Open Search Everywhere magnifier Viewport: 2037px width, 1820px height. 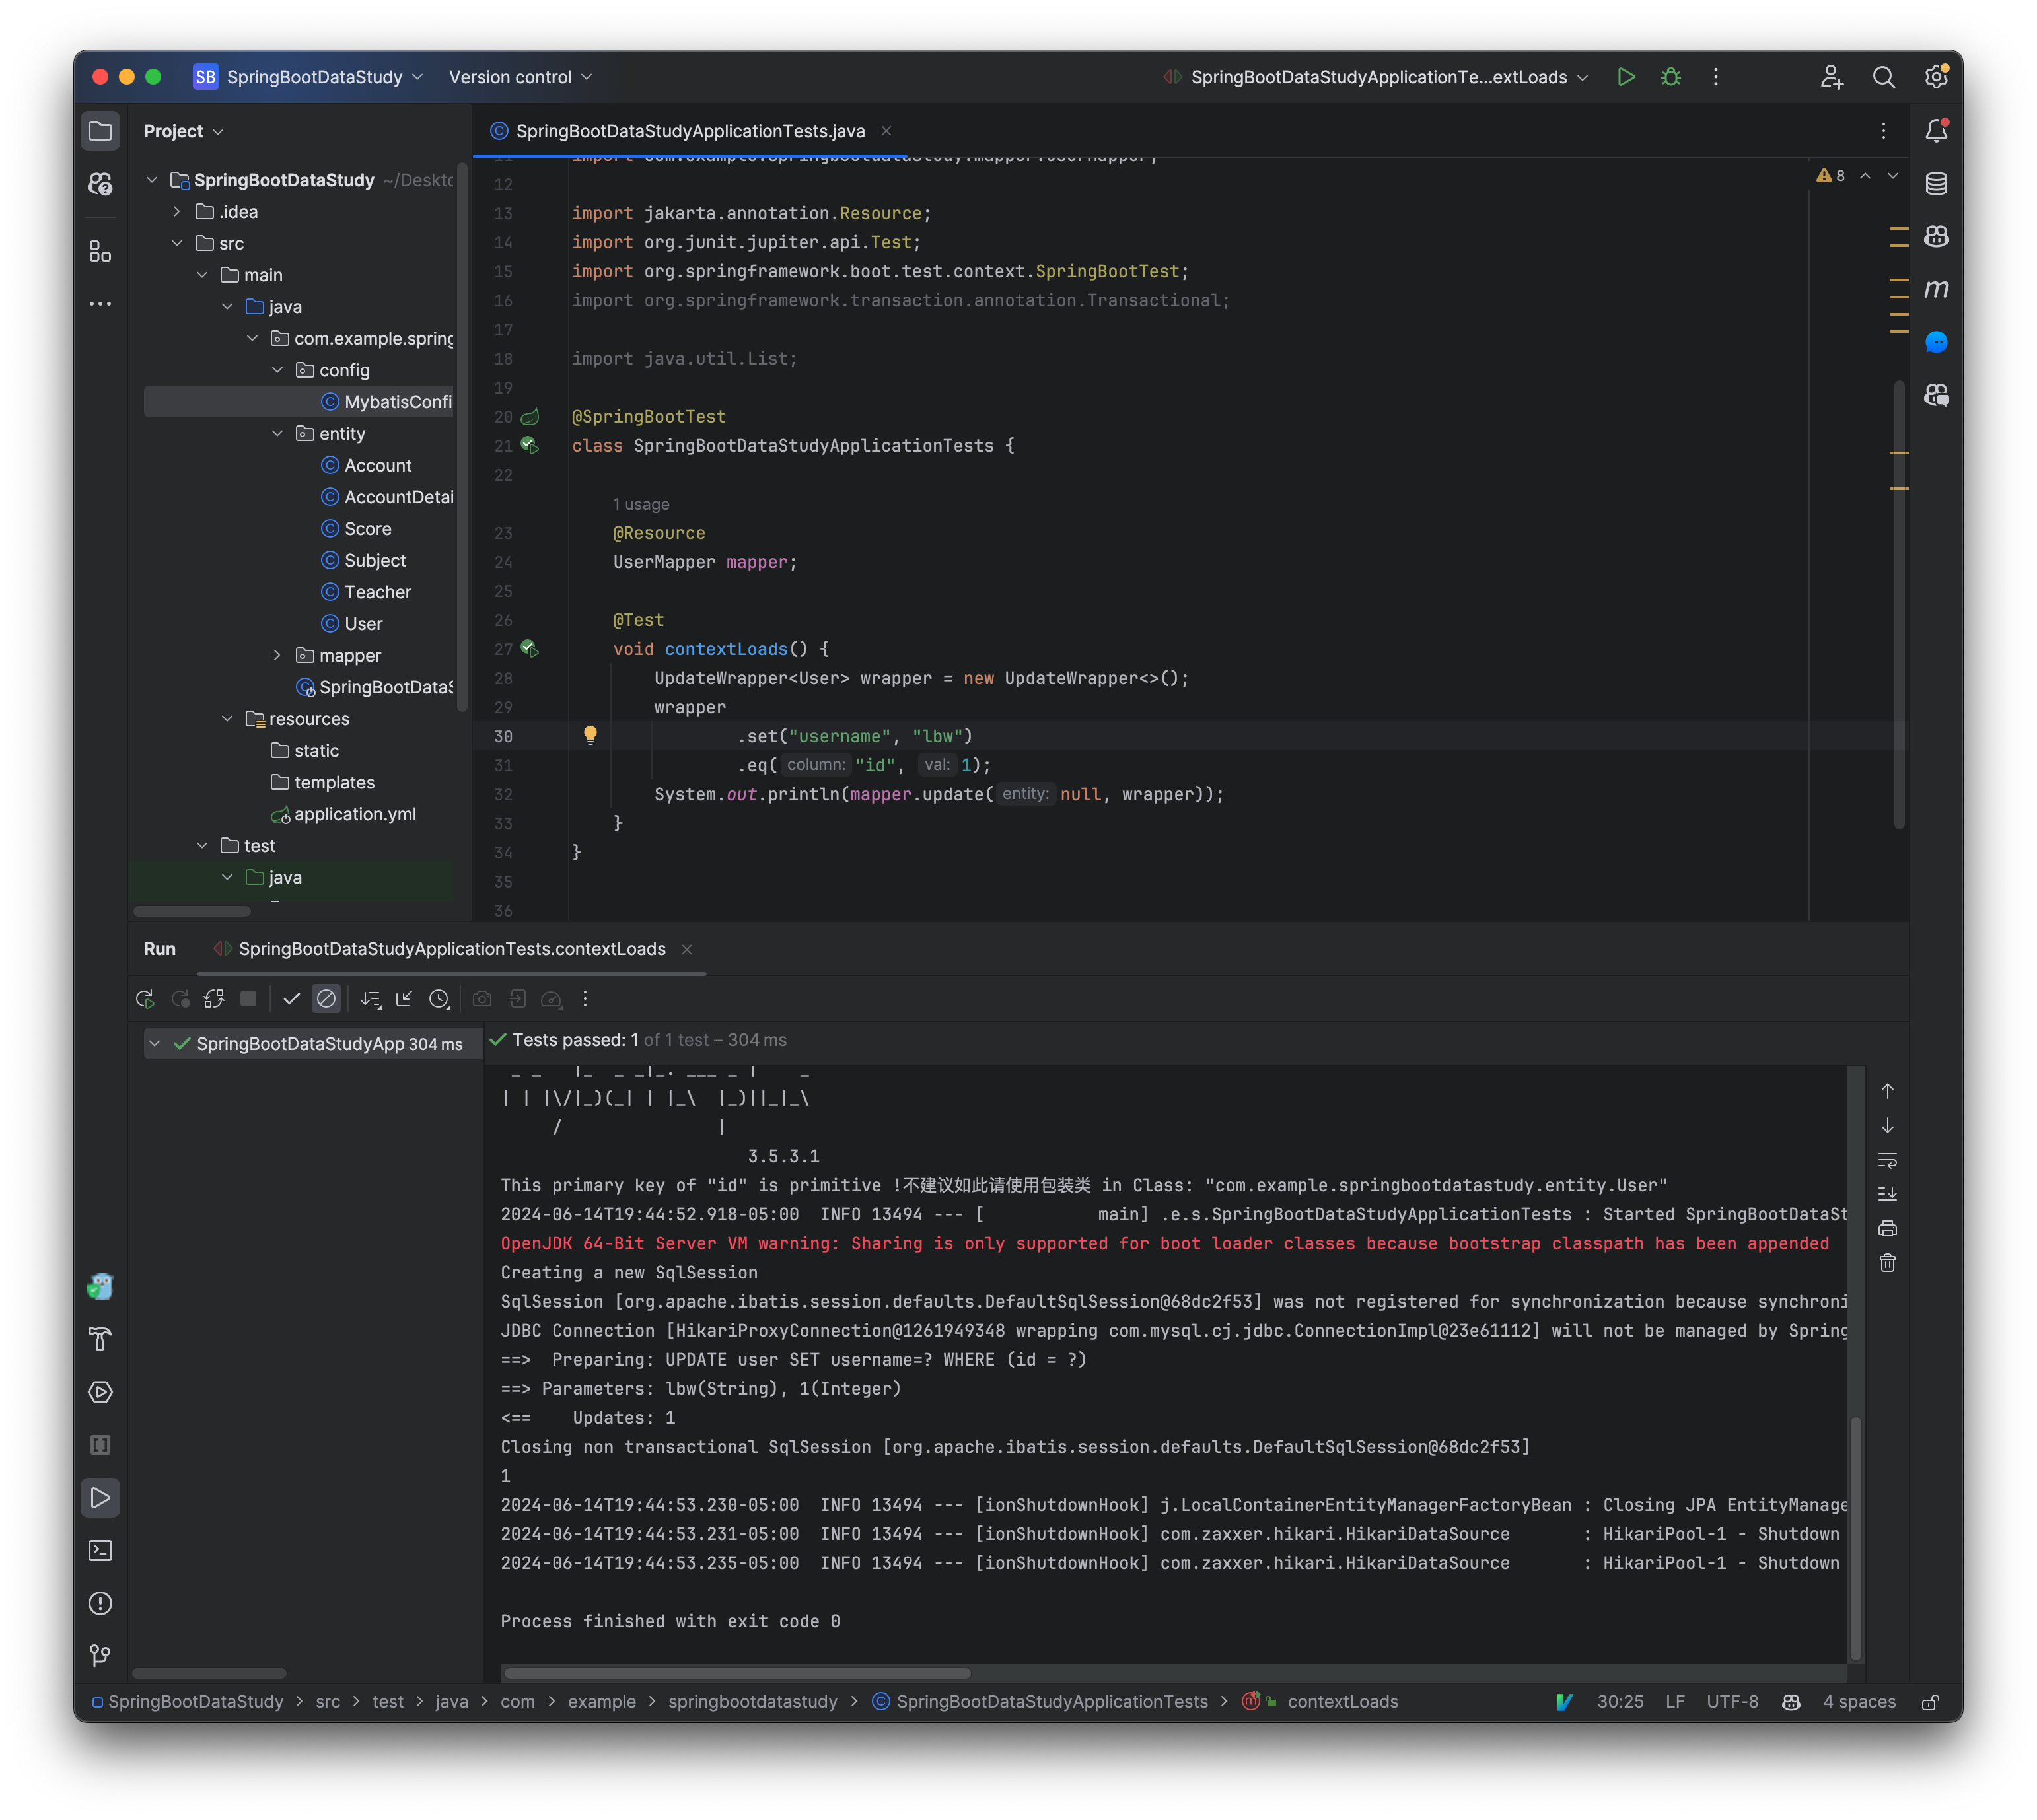[1884, 77]
